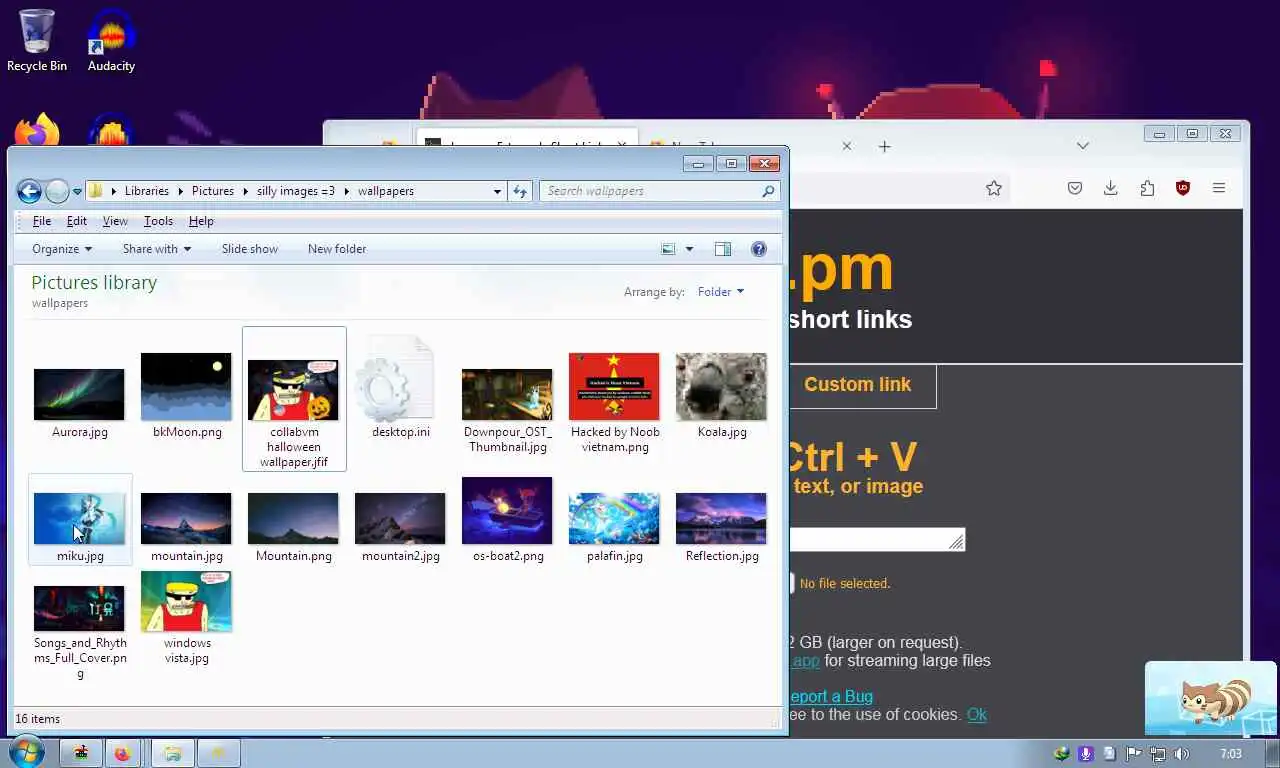
Task: Click the Explorer Forward arrow button
Action: click(57, 191)
